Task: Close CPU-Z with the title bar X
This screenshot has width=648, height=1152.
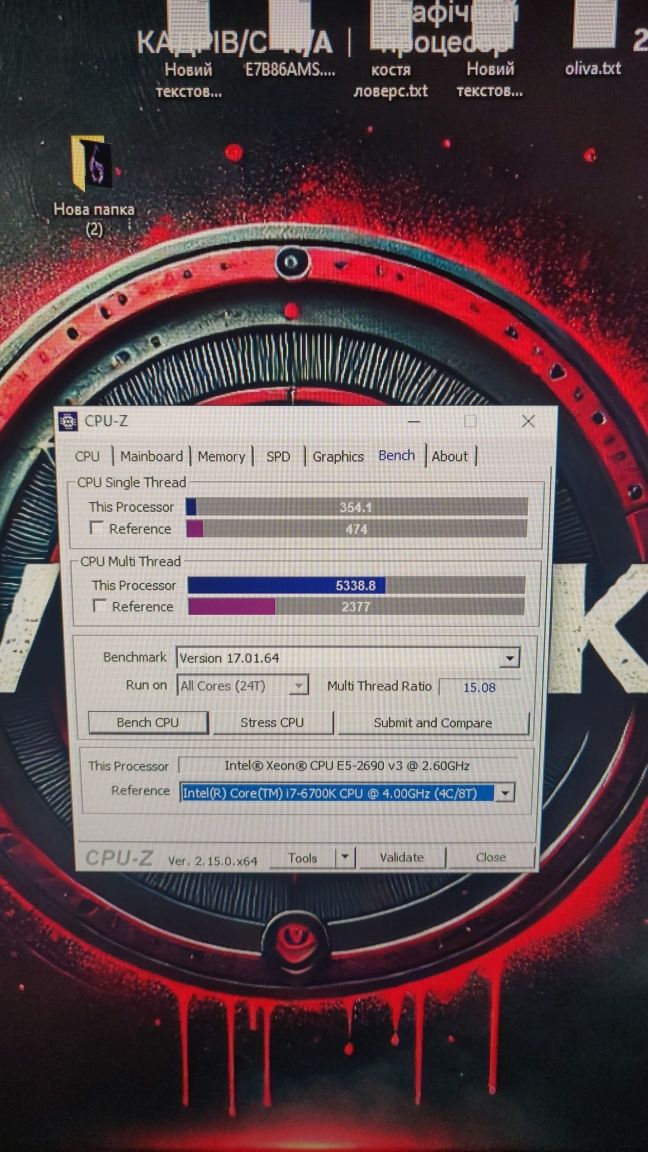Action: (x=528, y=421)
